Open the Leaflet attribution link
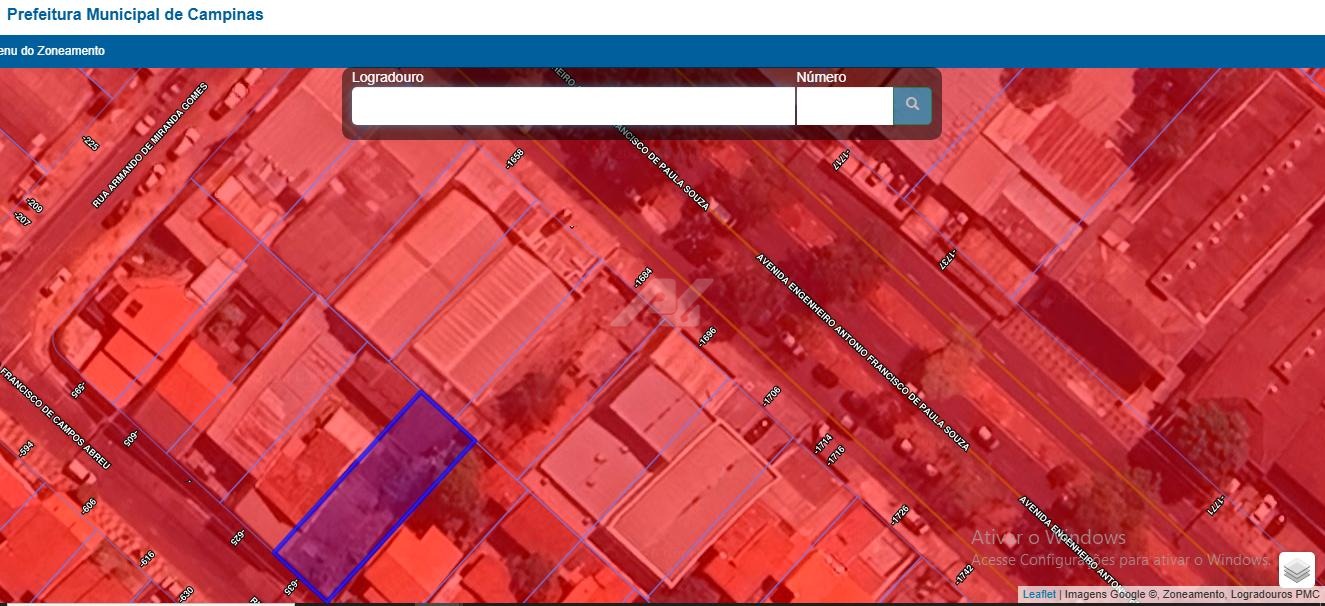The width and height of the screenshot is (1325, 606). click(x=1038, y=595)
